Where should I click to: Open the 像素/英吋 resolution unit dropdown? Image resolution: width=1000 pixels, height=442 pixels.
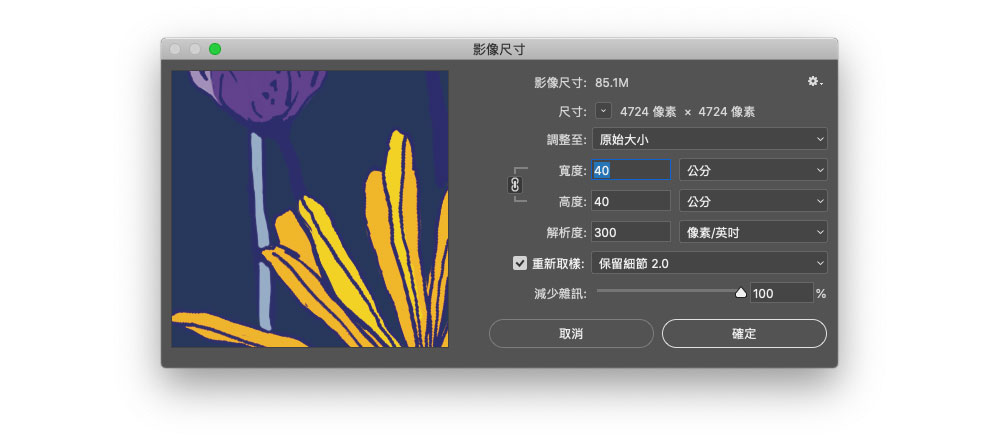pyautogui.click(x=753, y=232)
